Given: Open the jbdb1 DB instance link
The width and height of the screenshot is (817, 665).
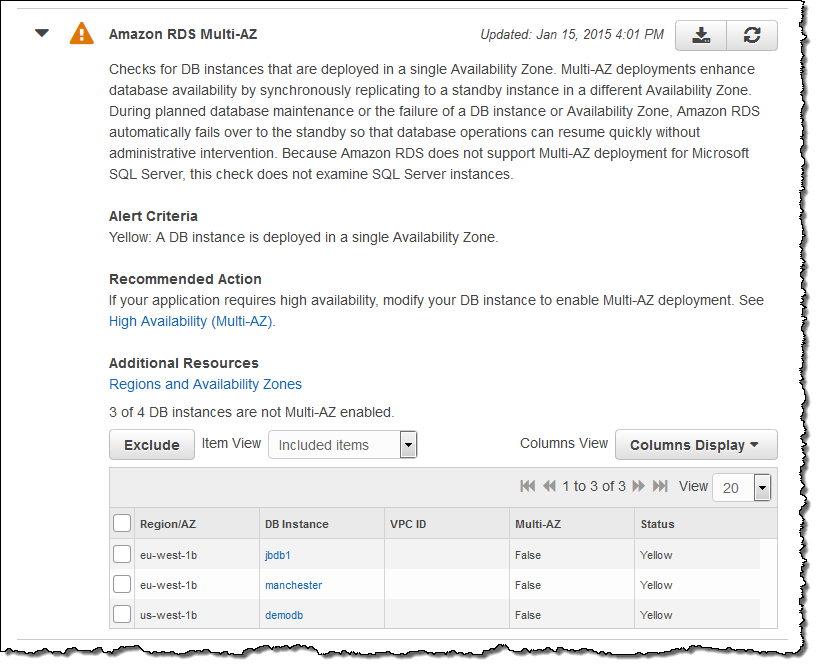Looking at the screenshot, I should pyautogui.click(x=277, y=555).
